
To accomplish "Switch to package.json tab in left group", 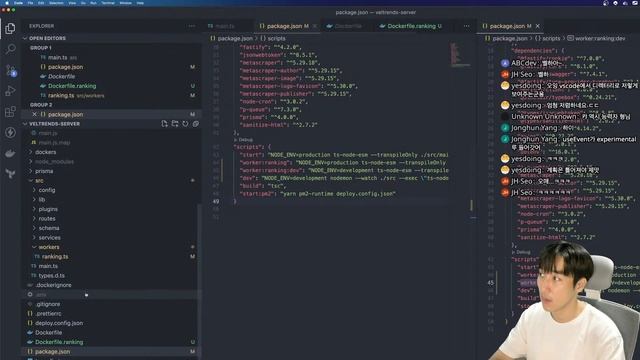I will click(x=284, y=26).
